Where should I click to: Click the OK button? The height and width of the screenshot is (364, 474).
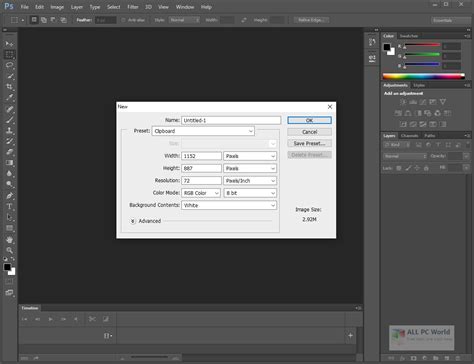click(309, 120)
